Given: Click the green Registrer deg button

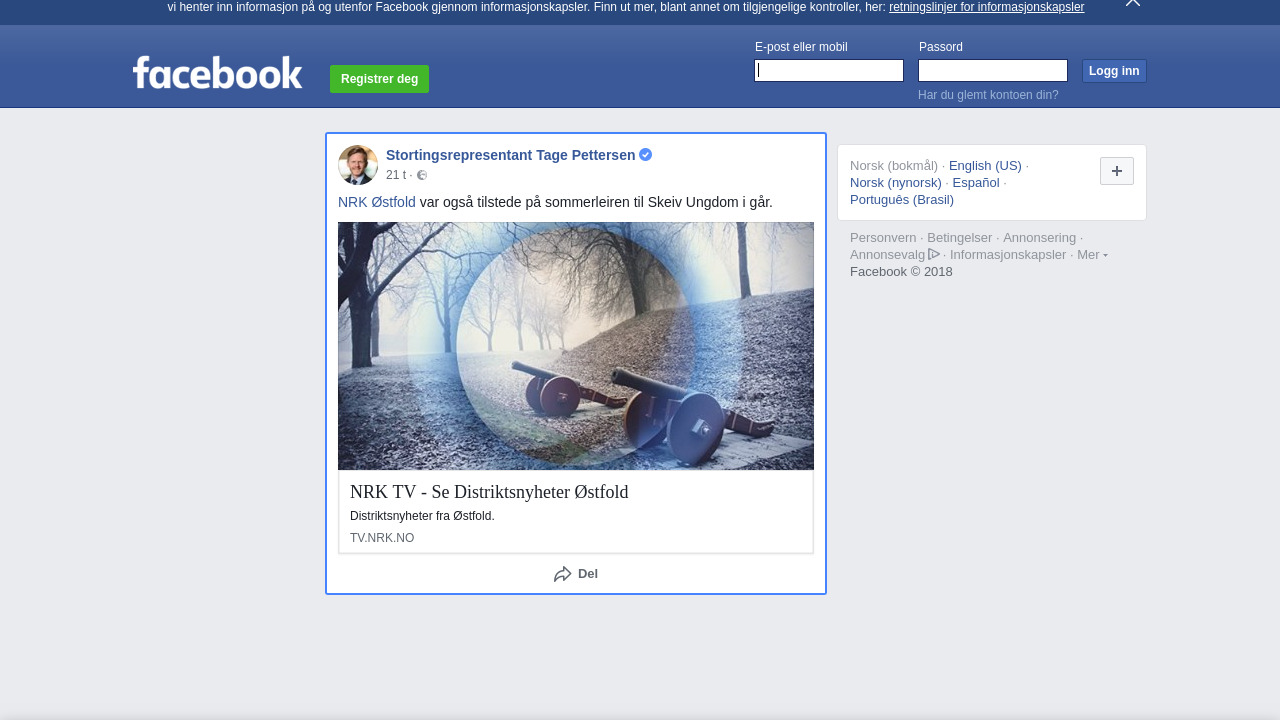Looking at the screenshot, I should pyautogui.click(x=379, y=79).
